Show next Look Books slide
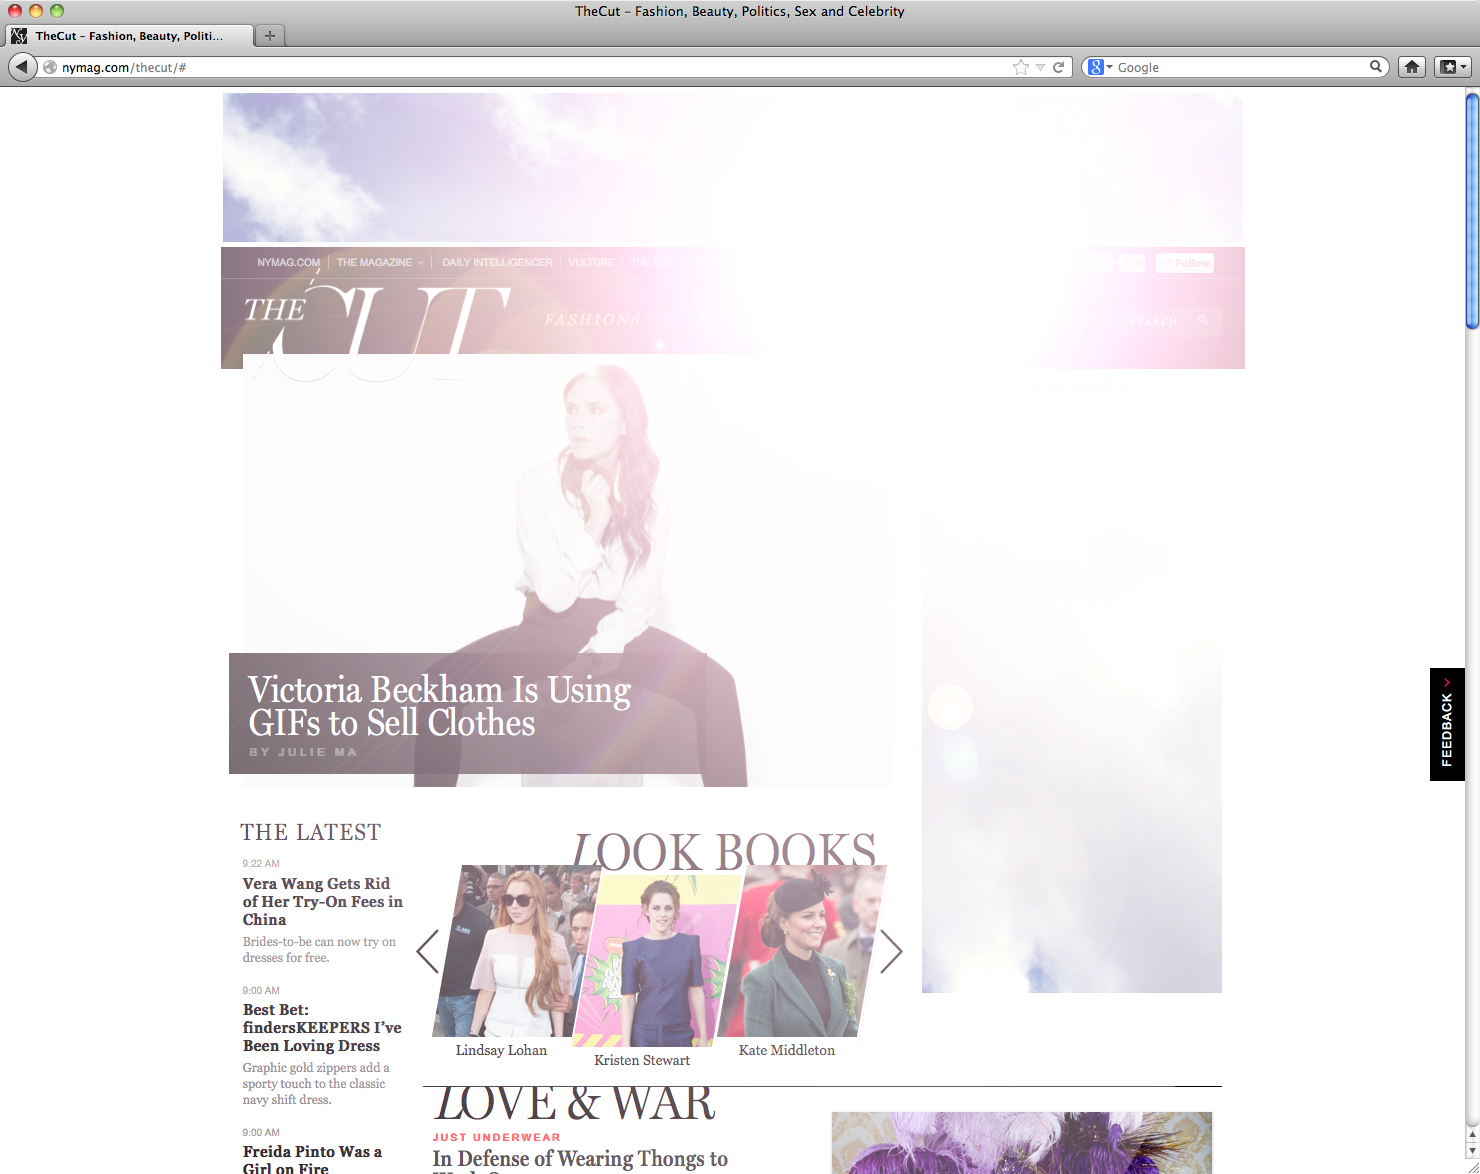Viewport: 1480px width, 1174px height. (891, 952)
